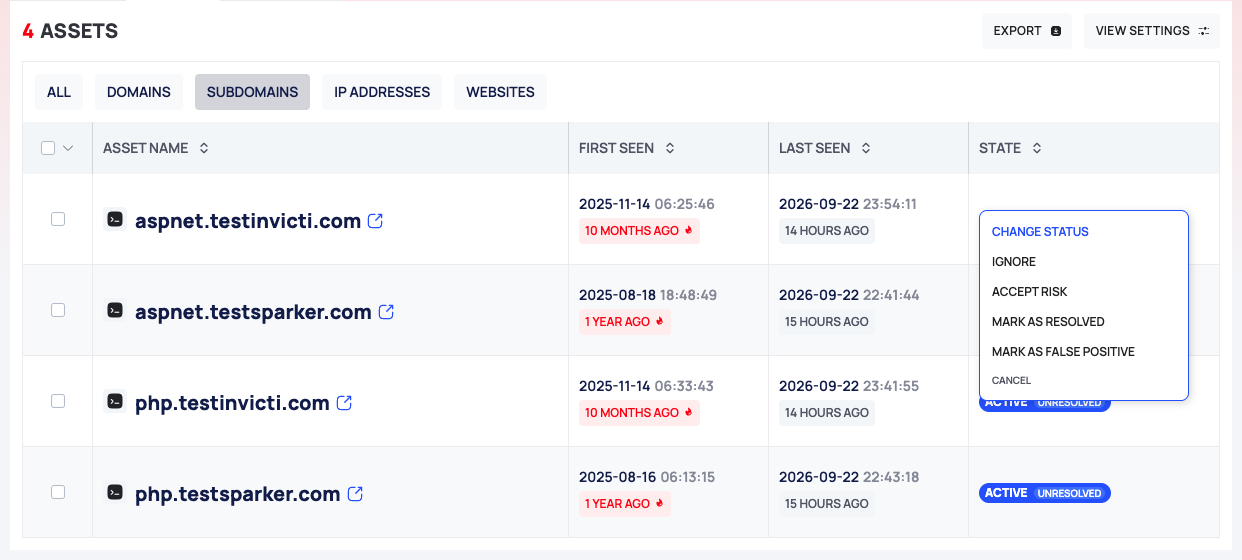Open the aspnet.testsparker.com asset name
Viewport: 1242px width, 560px height.
(253, 312)
